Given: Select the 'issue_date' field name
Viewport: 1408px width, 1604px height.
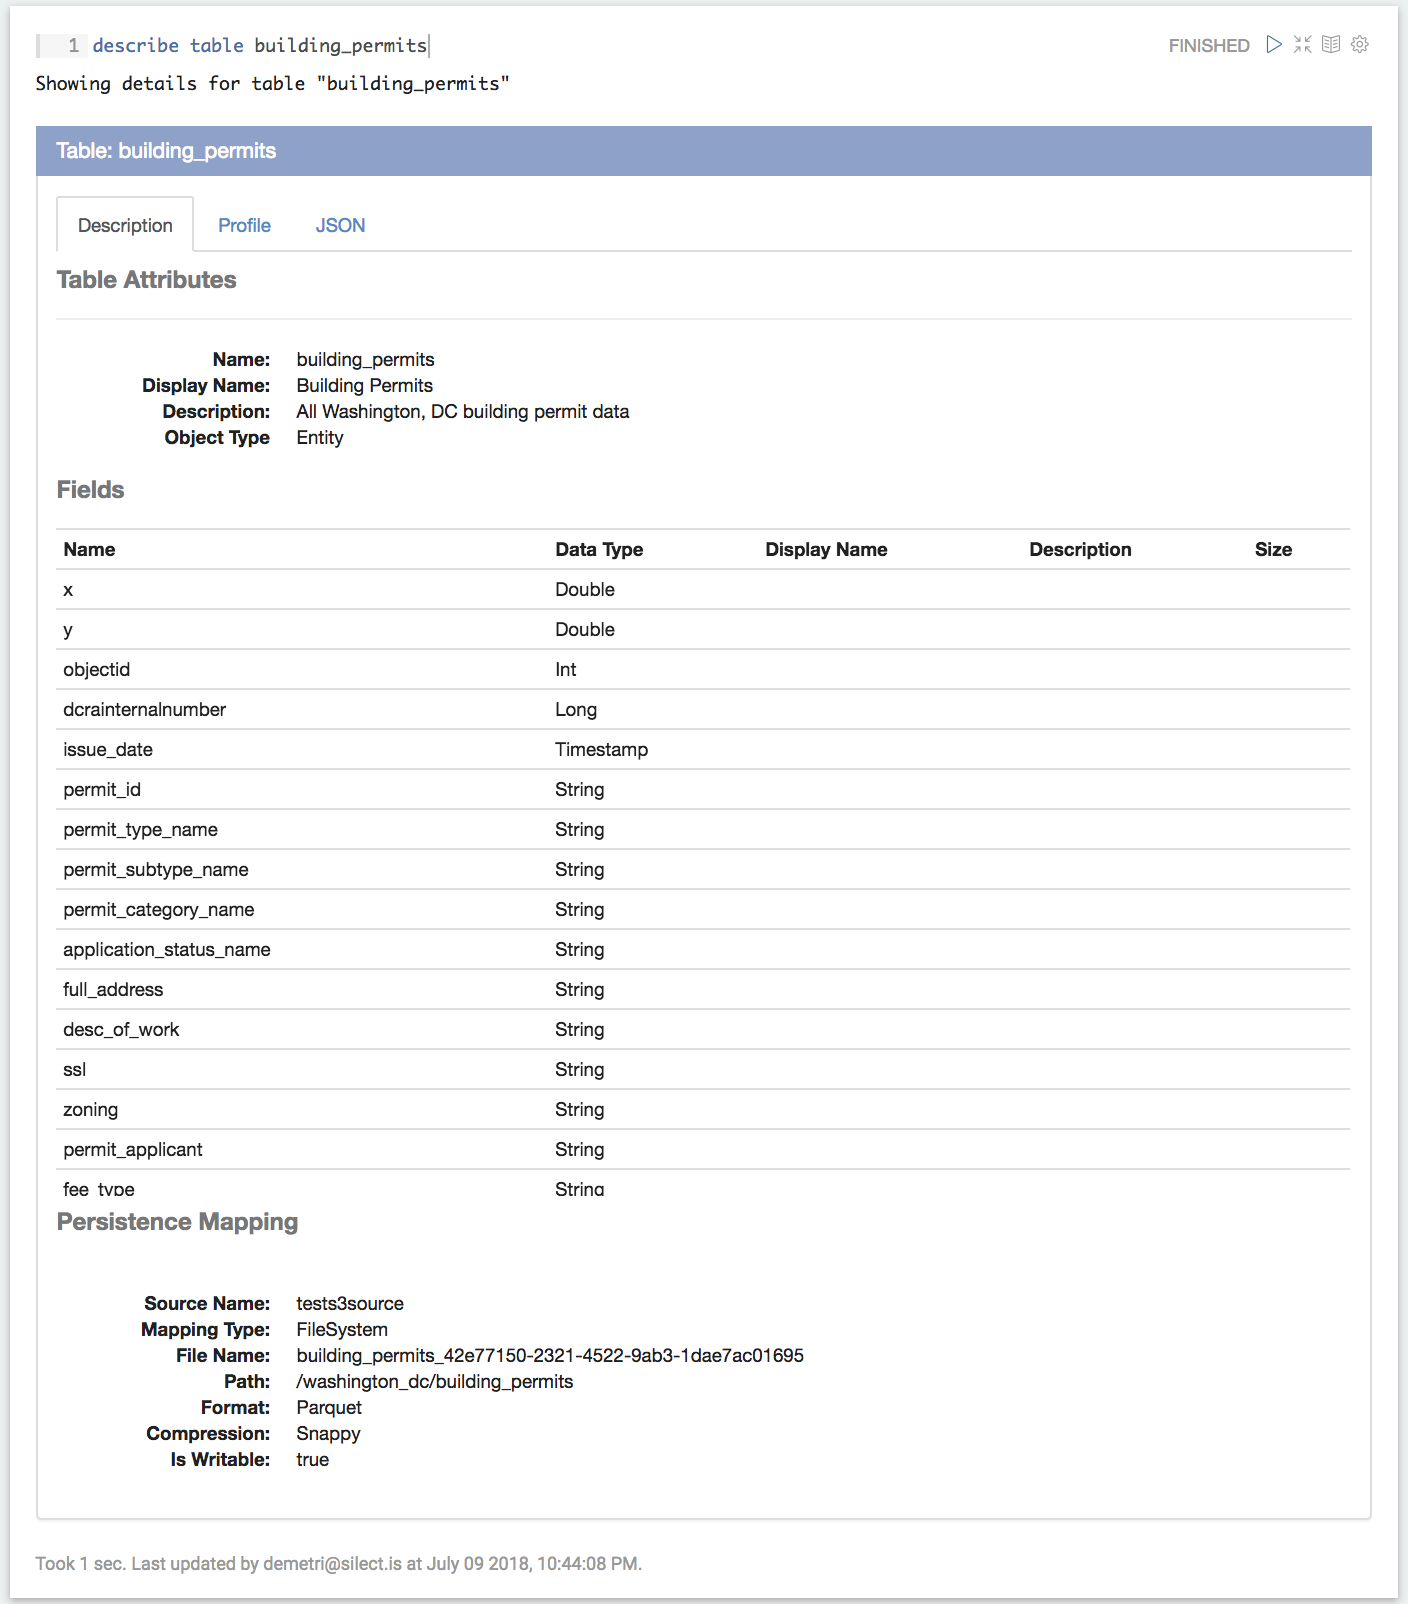Looking at the screenshot, I should click(x=108, y=749).
